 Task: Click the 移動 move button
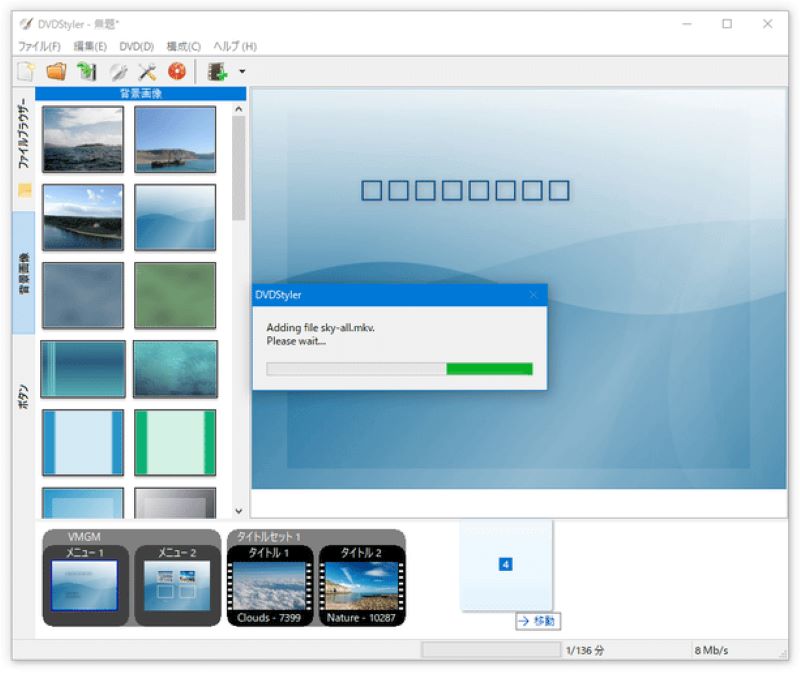coord(537,621)
